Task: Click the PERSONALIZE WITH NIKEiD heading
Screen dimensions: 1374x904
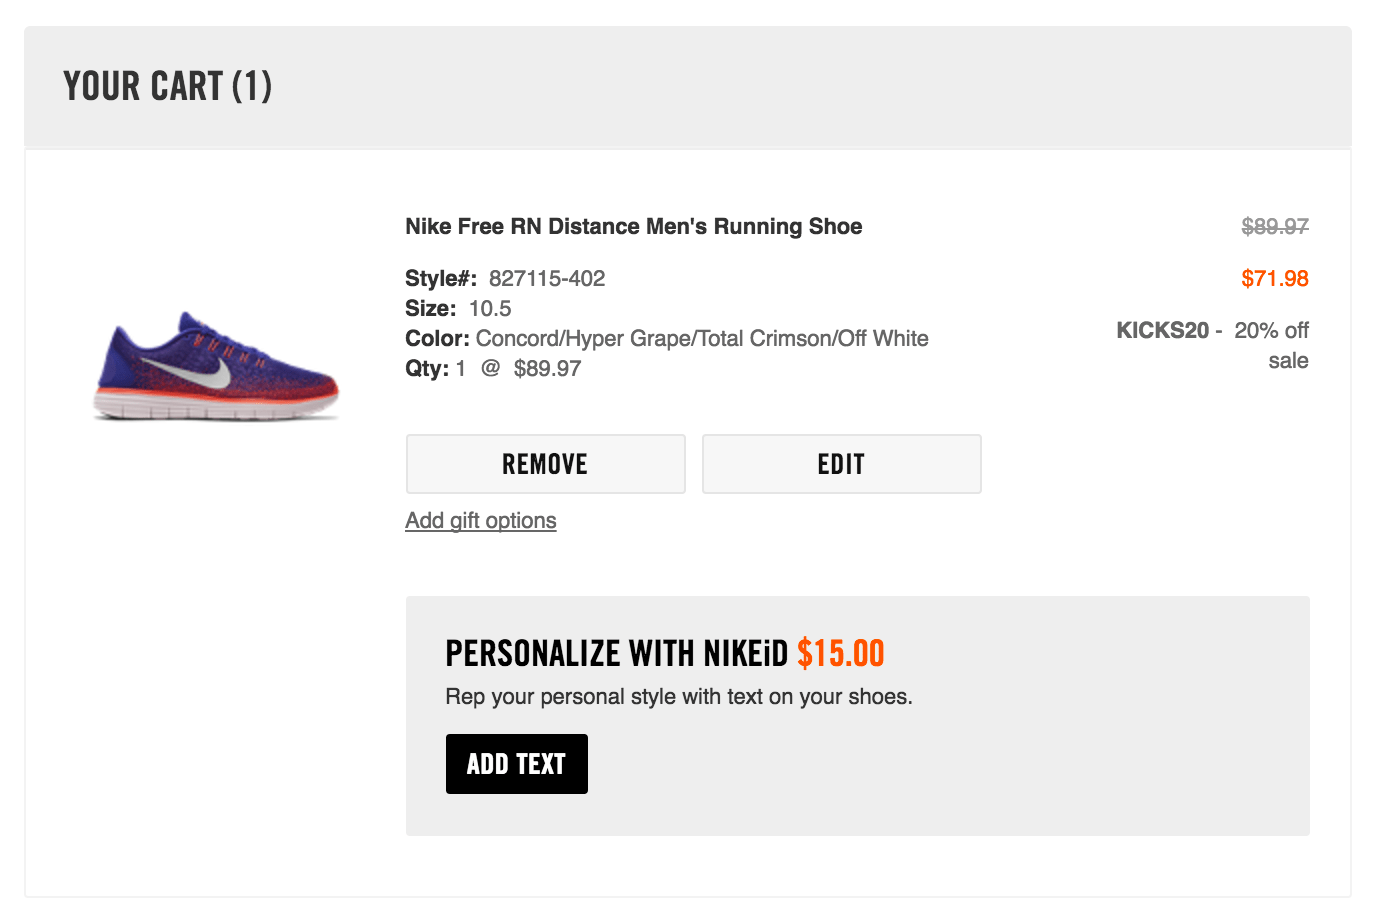Action: coord(616,654)
